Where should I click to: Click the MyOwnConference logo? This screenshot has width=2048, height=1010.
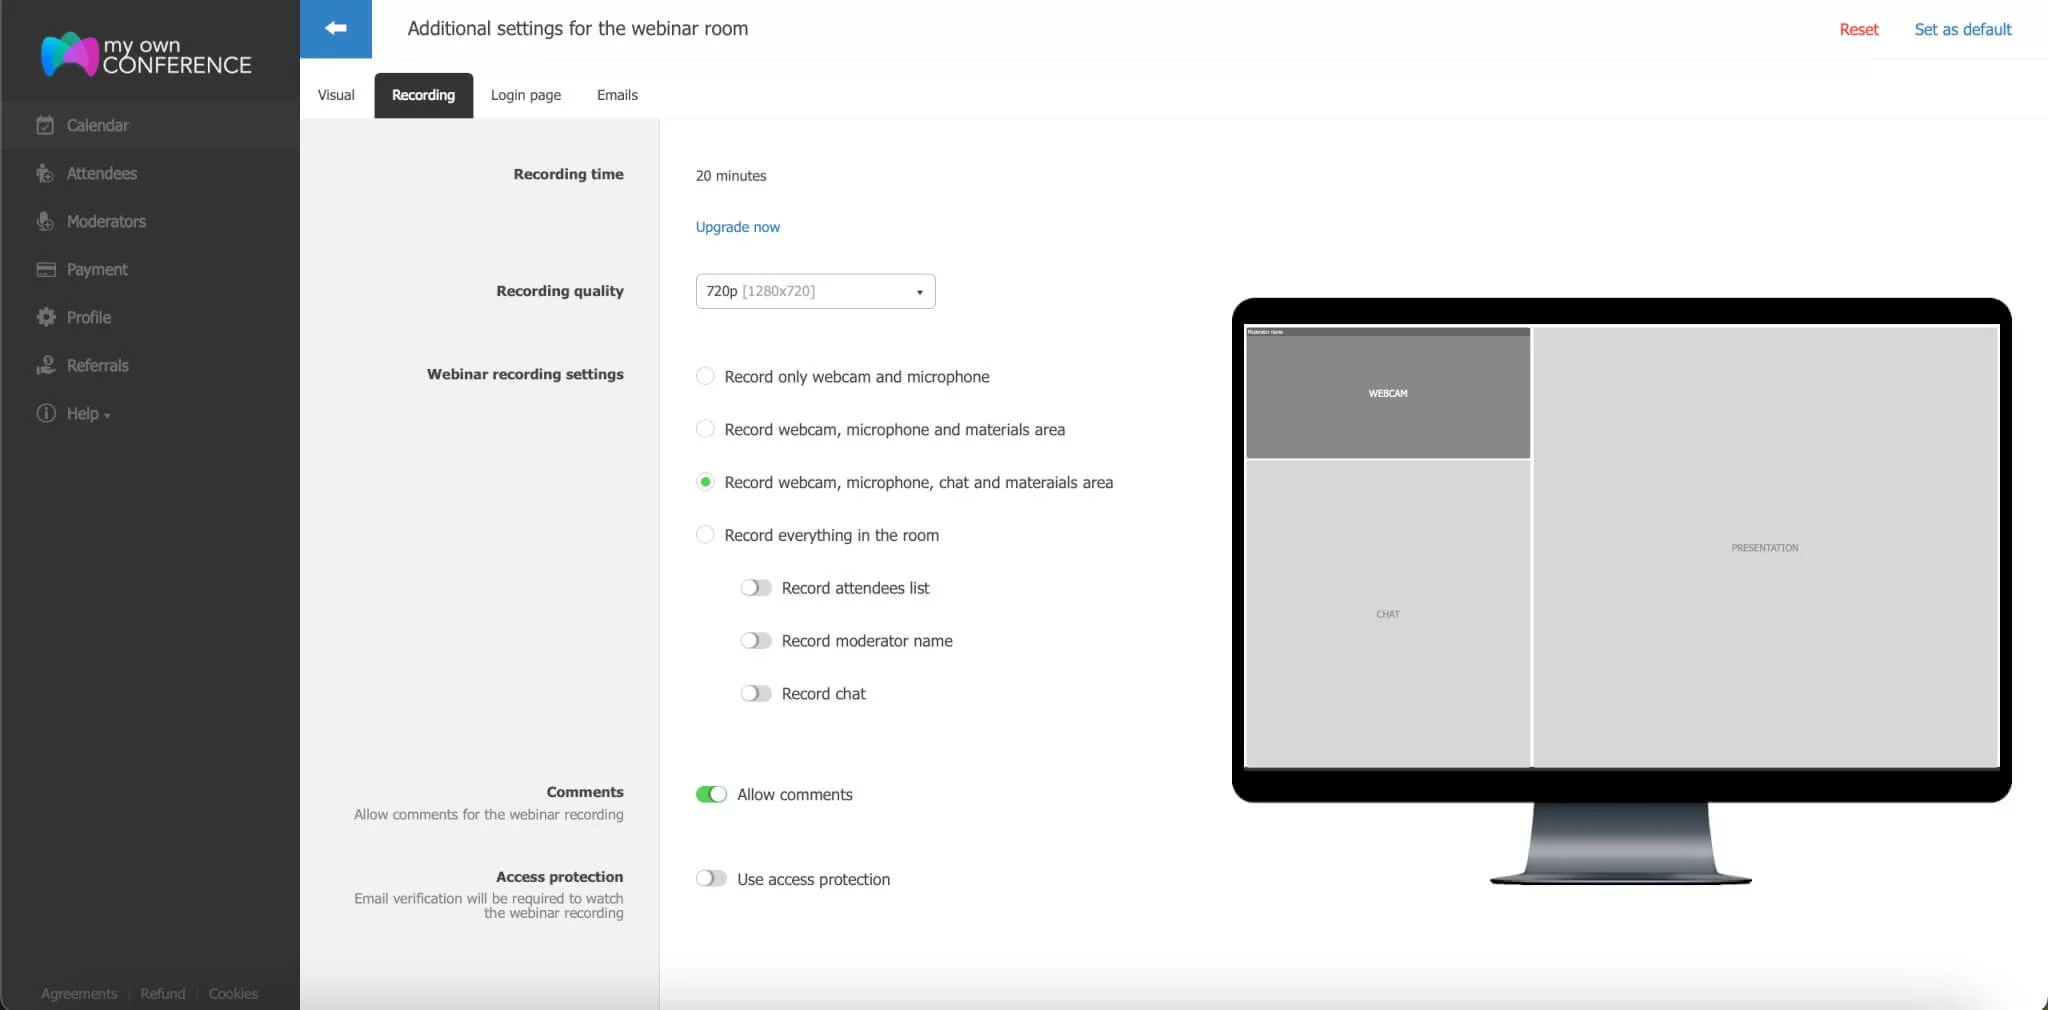tap(147, 55)
